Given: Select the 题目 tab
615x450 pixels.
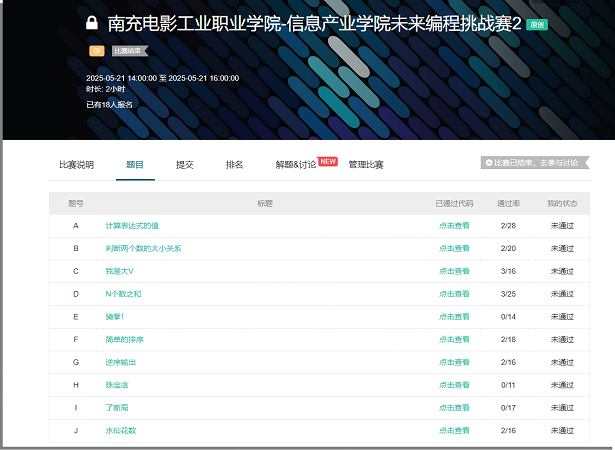Looking at the screenshot, I should tap(135, 165).
